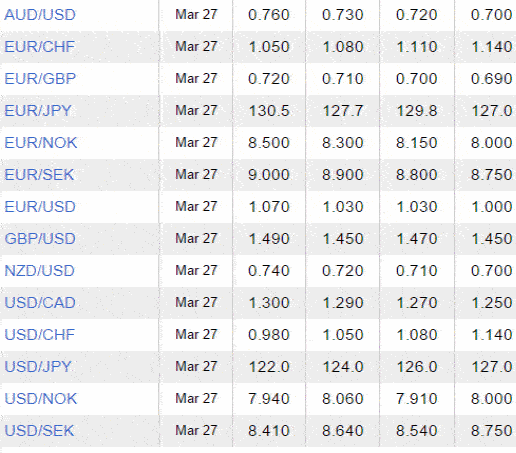
Task: Click the USD/SEK 8.640 forecast cell
Action: 343,431
